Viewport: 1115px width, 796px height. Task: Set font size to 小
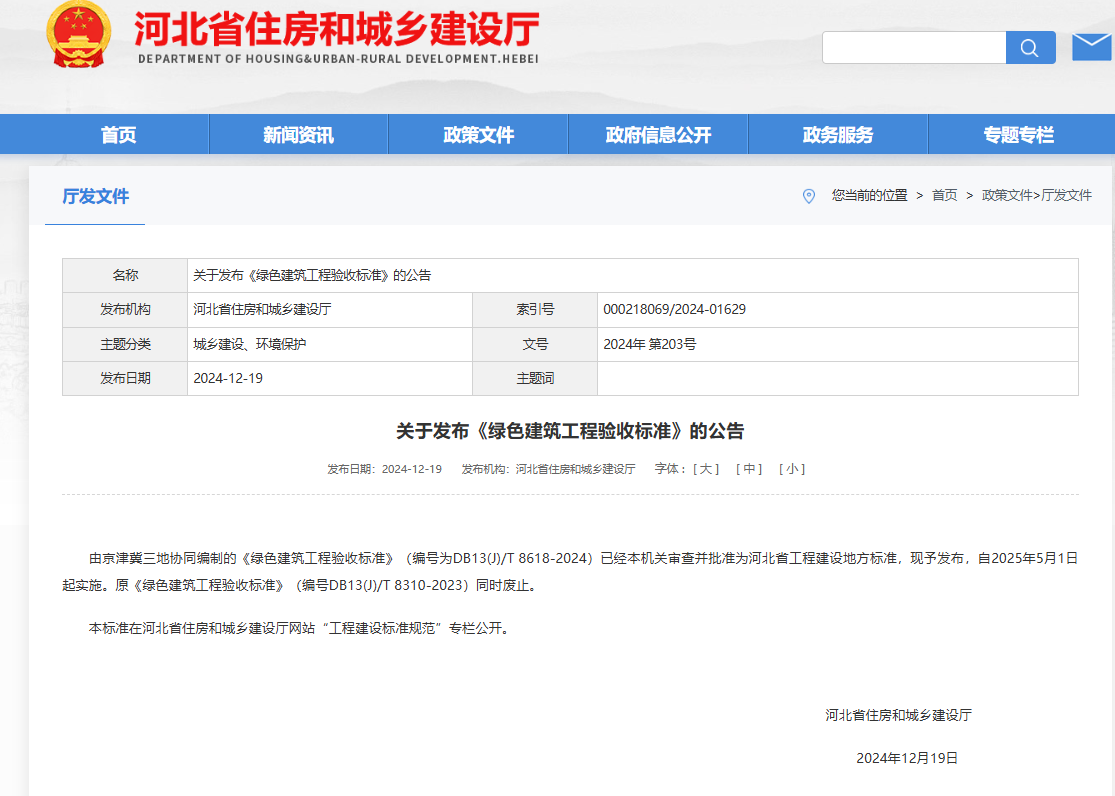pos(791,469)
